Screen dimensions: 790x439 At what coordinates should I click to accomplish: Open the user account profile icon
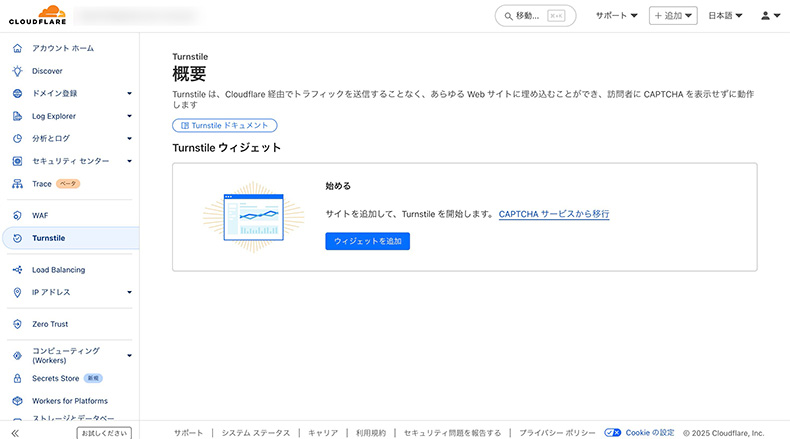point(765,16)
